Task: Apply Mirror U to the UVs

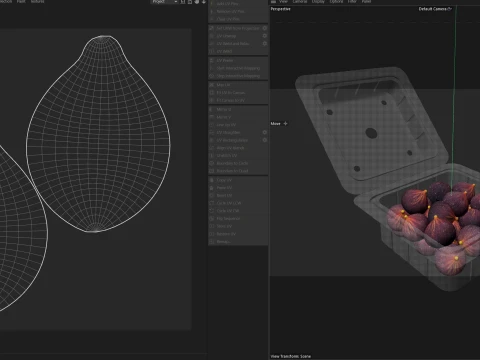Action: pos(238,109)
